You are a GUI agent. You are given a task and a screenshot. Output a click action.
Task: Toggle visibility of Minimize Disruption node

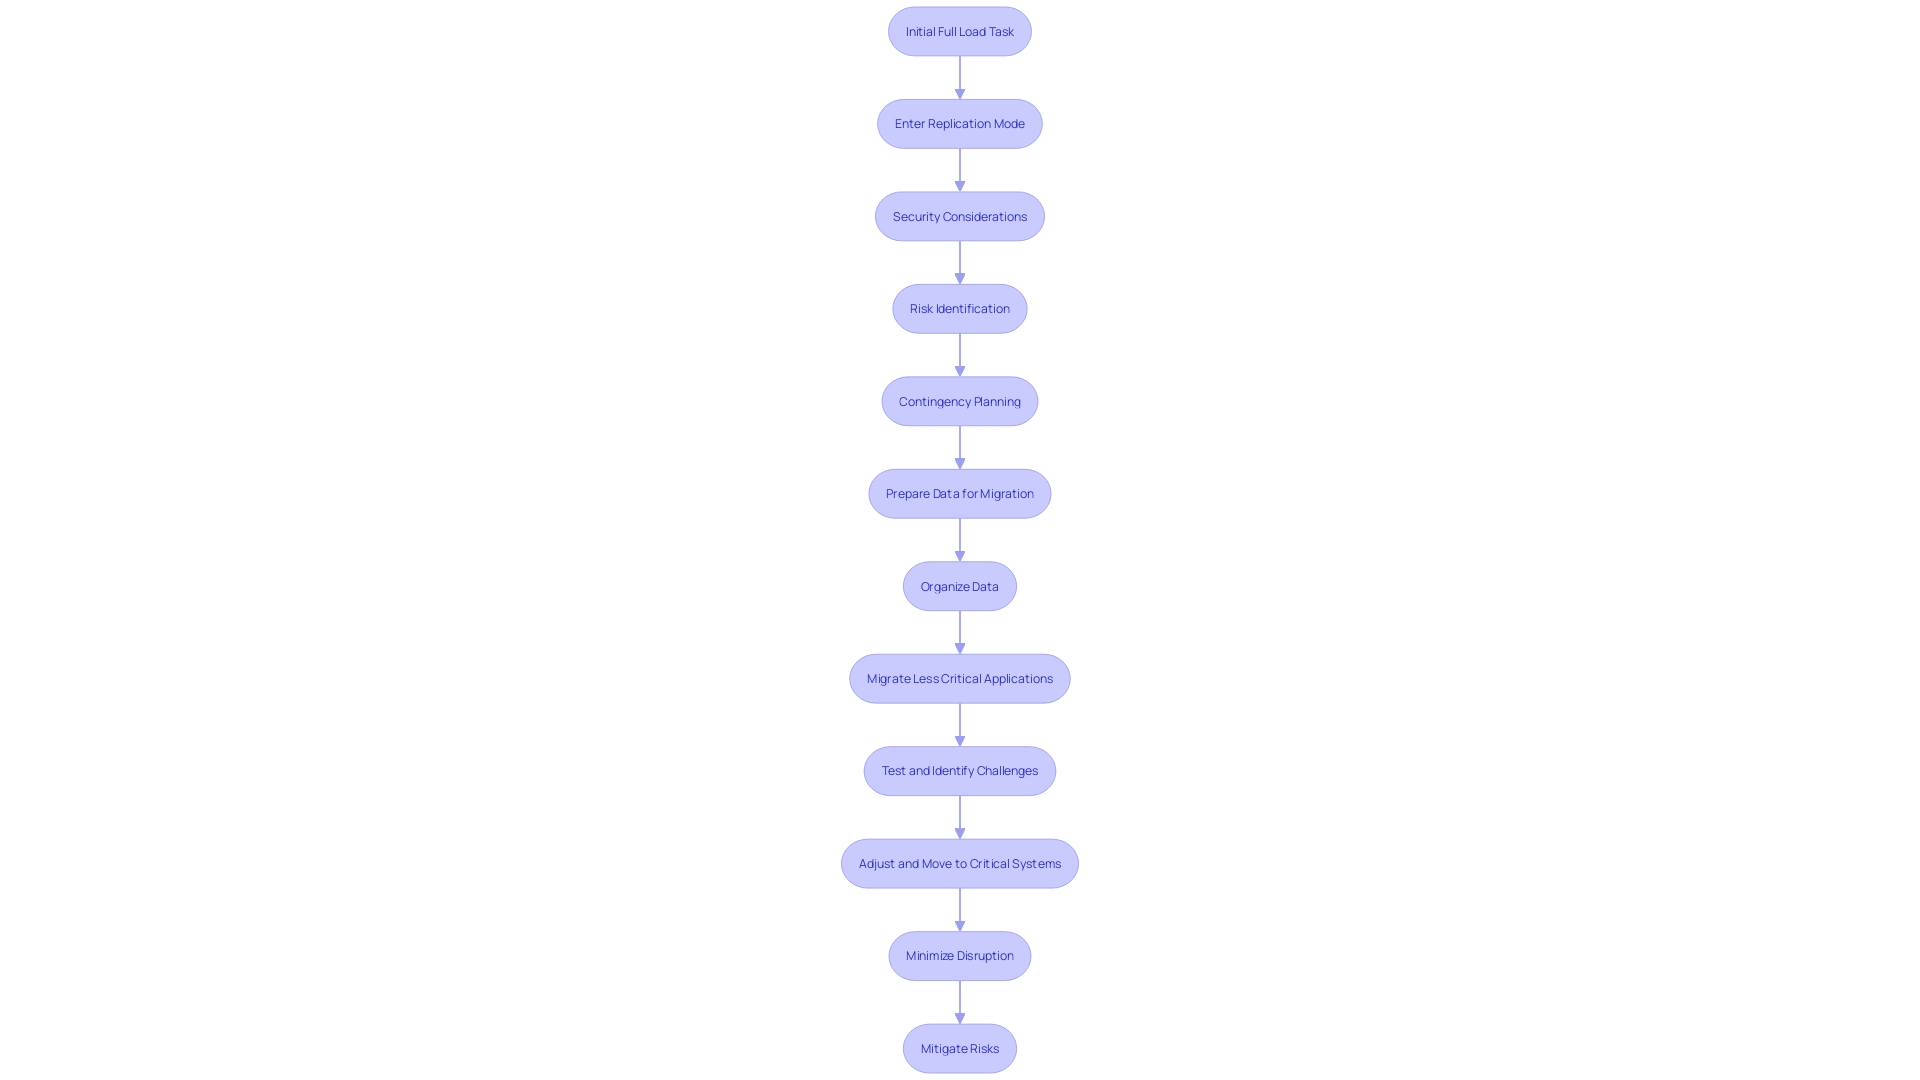960,955
